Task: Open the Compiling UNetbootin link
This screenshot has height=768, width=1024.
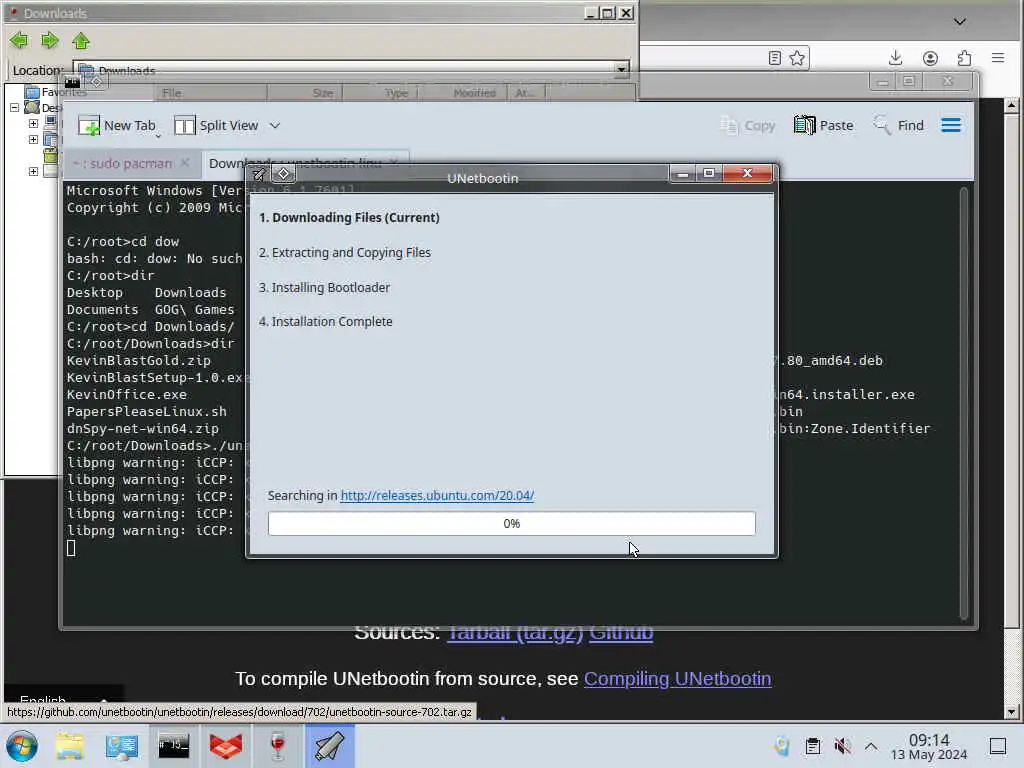Action: 677,679
